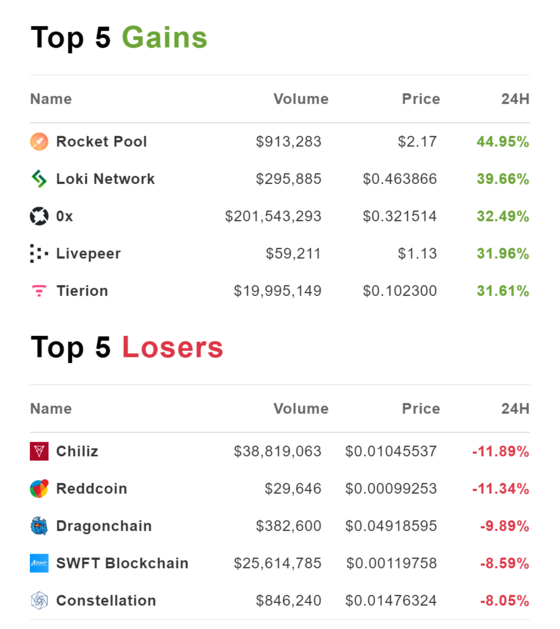Click the Rocket Pool coin icon

click(x=39, y=142)
